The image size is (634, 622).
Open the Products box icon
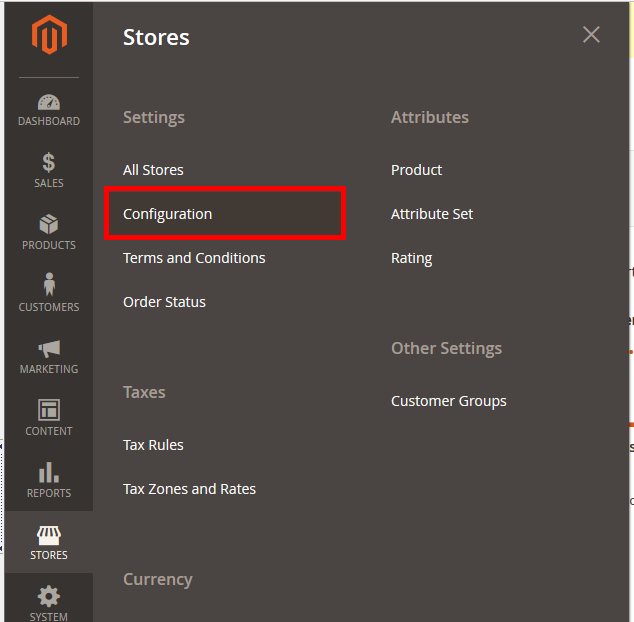[48, 225]
